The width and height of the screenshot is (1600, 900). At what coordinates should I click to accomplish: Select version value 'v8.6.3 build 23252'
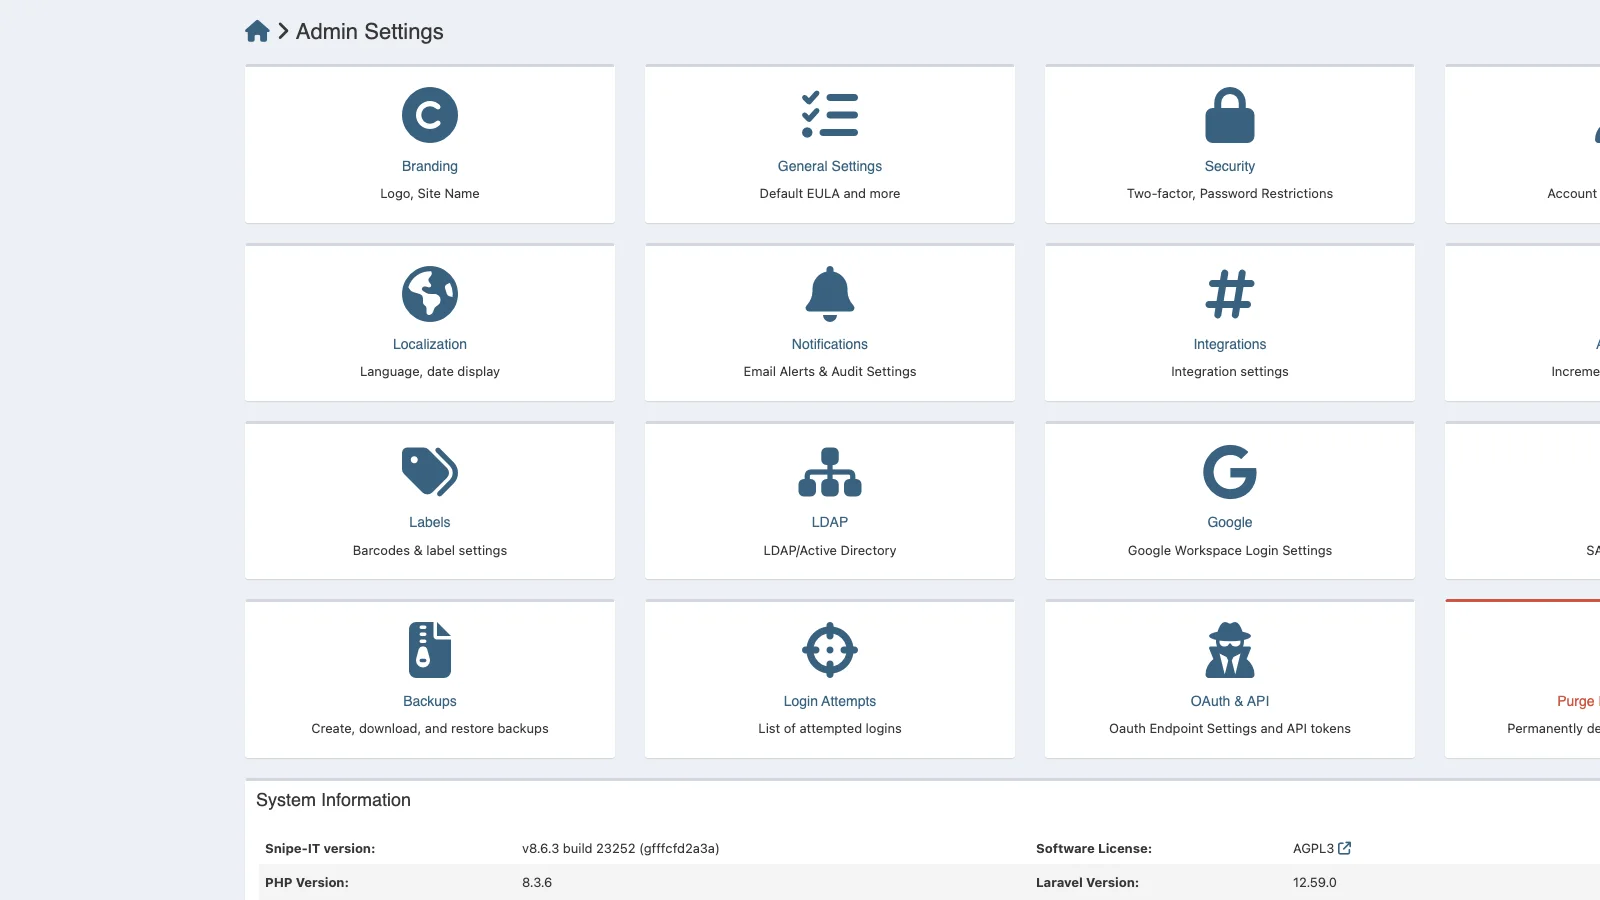point(579,849)
